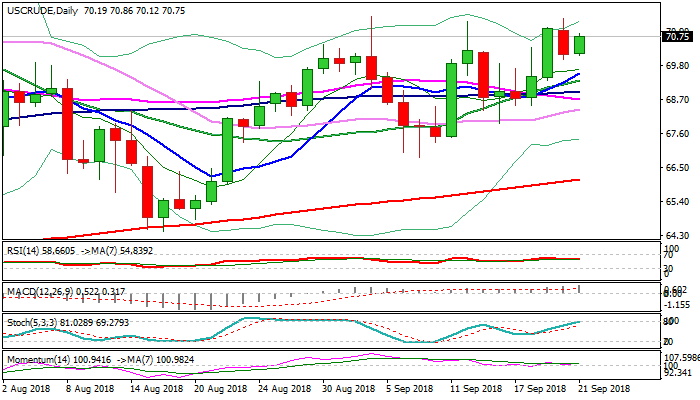Click the red long-term moving average line
Viewport: 700px width, 400px height.
[400, 201]
